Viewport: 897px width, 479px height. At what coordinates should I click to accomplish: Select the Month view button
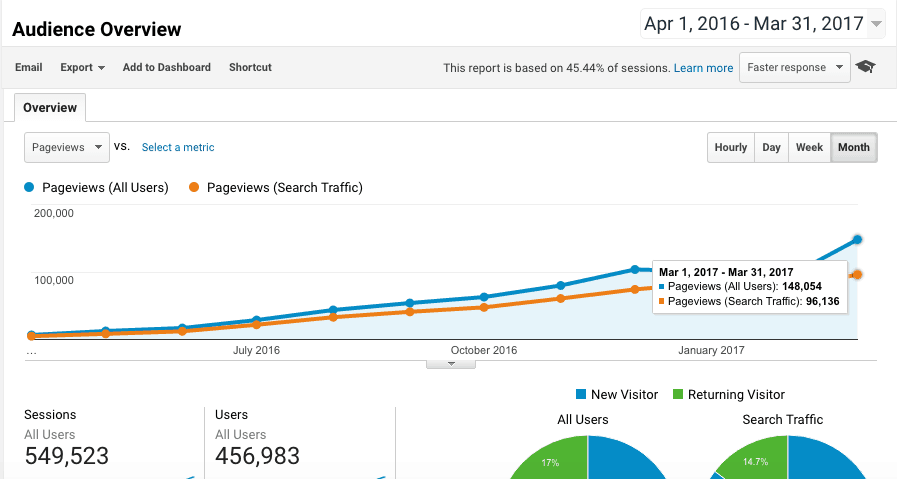click(x=853, y=147)
